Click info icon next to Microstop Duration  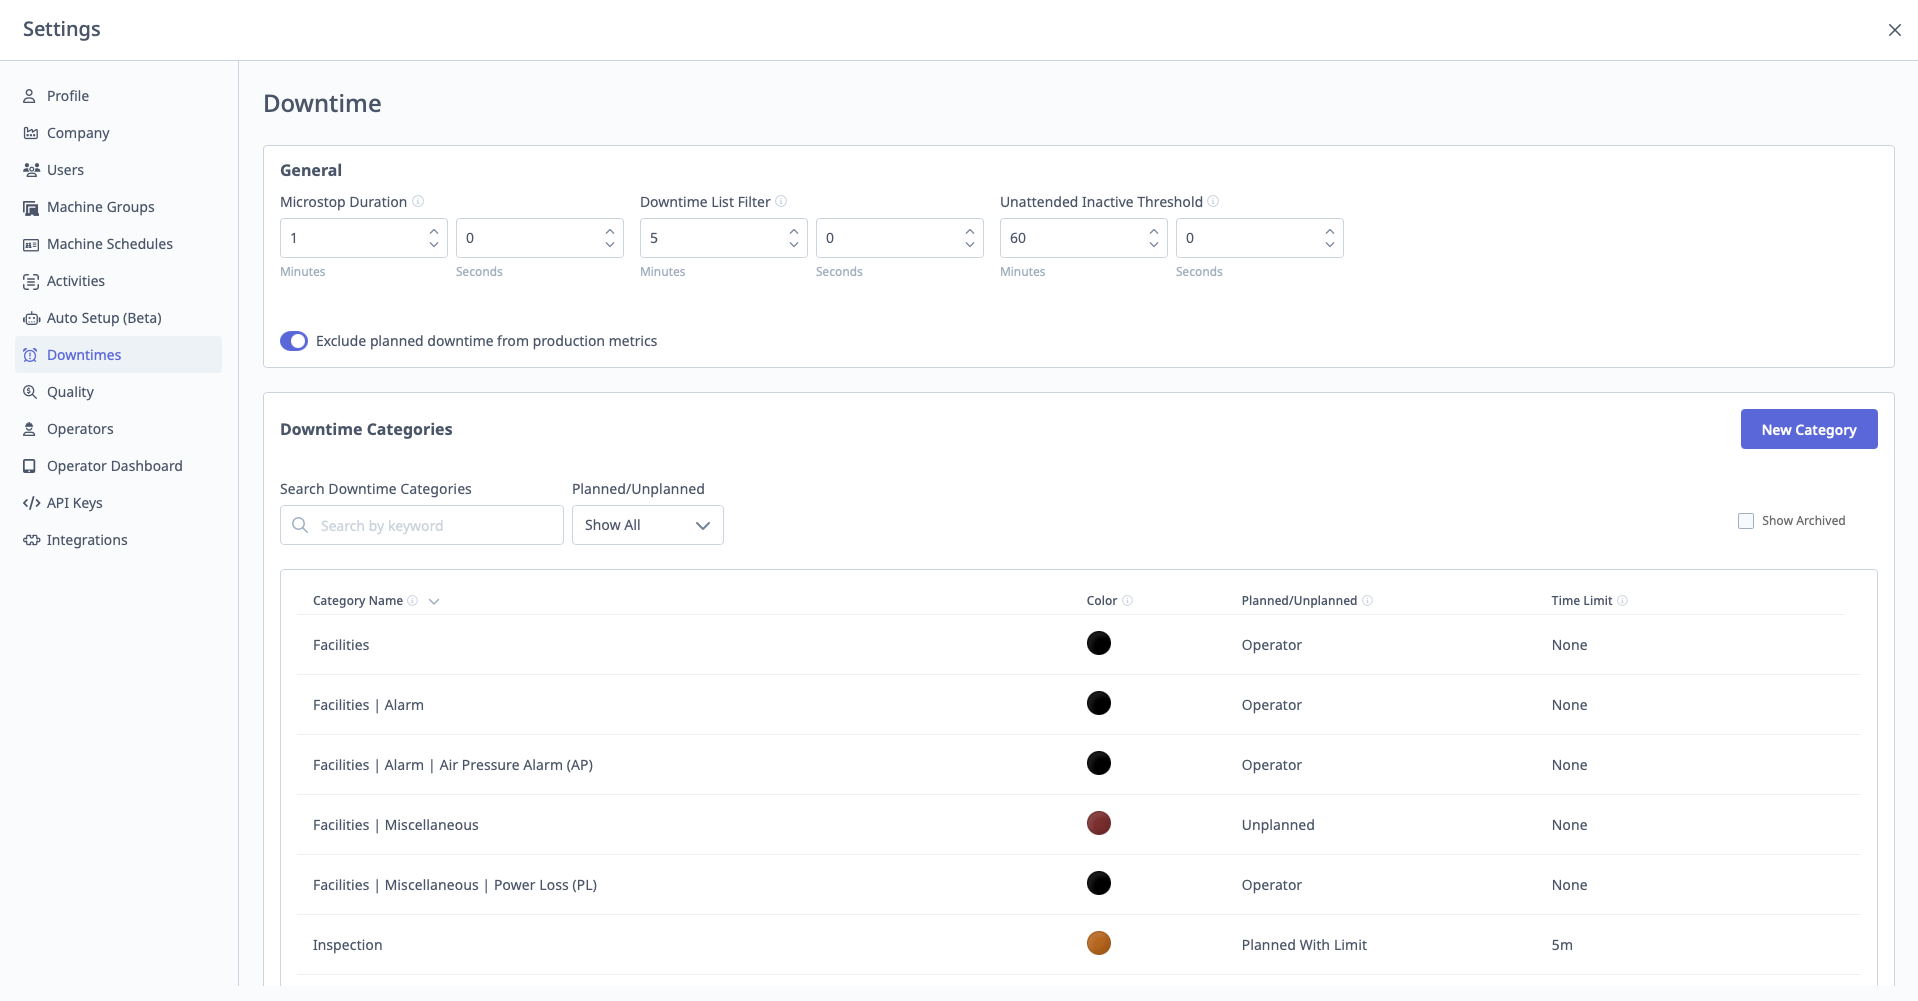[x=418, y=201]
